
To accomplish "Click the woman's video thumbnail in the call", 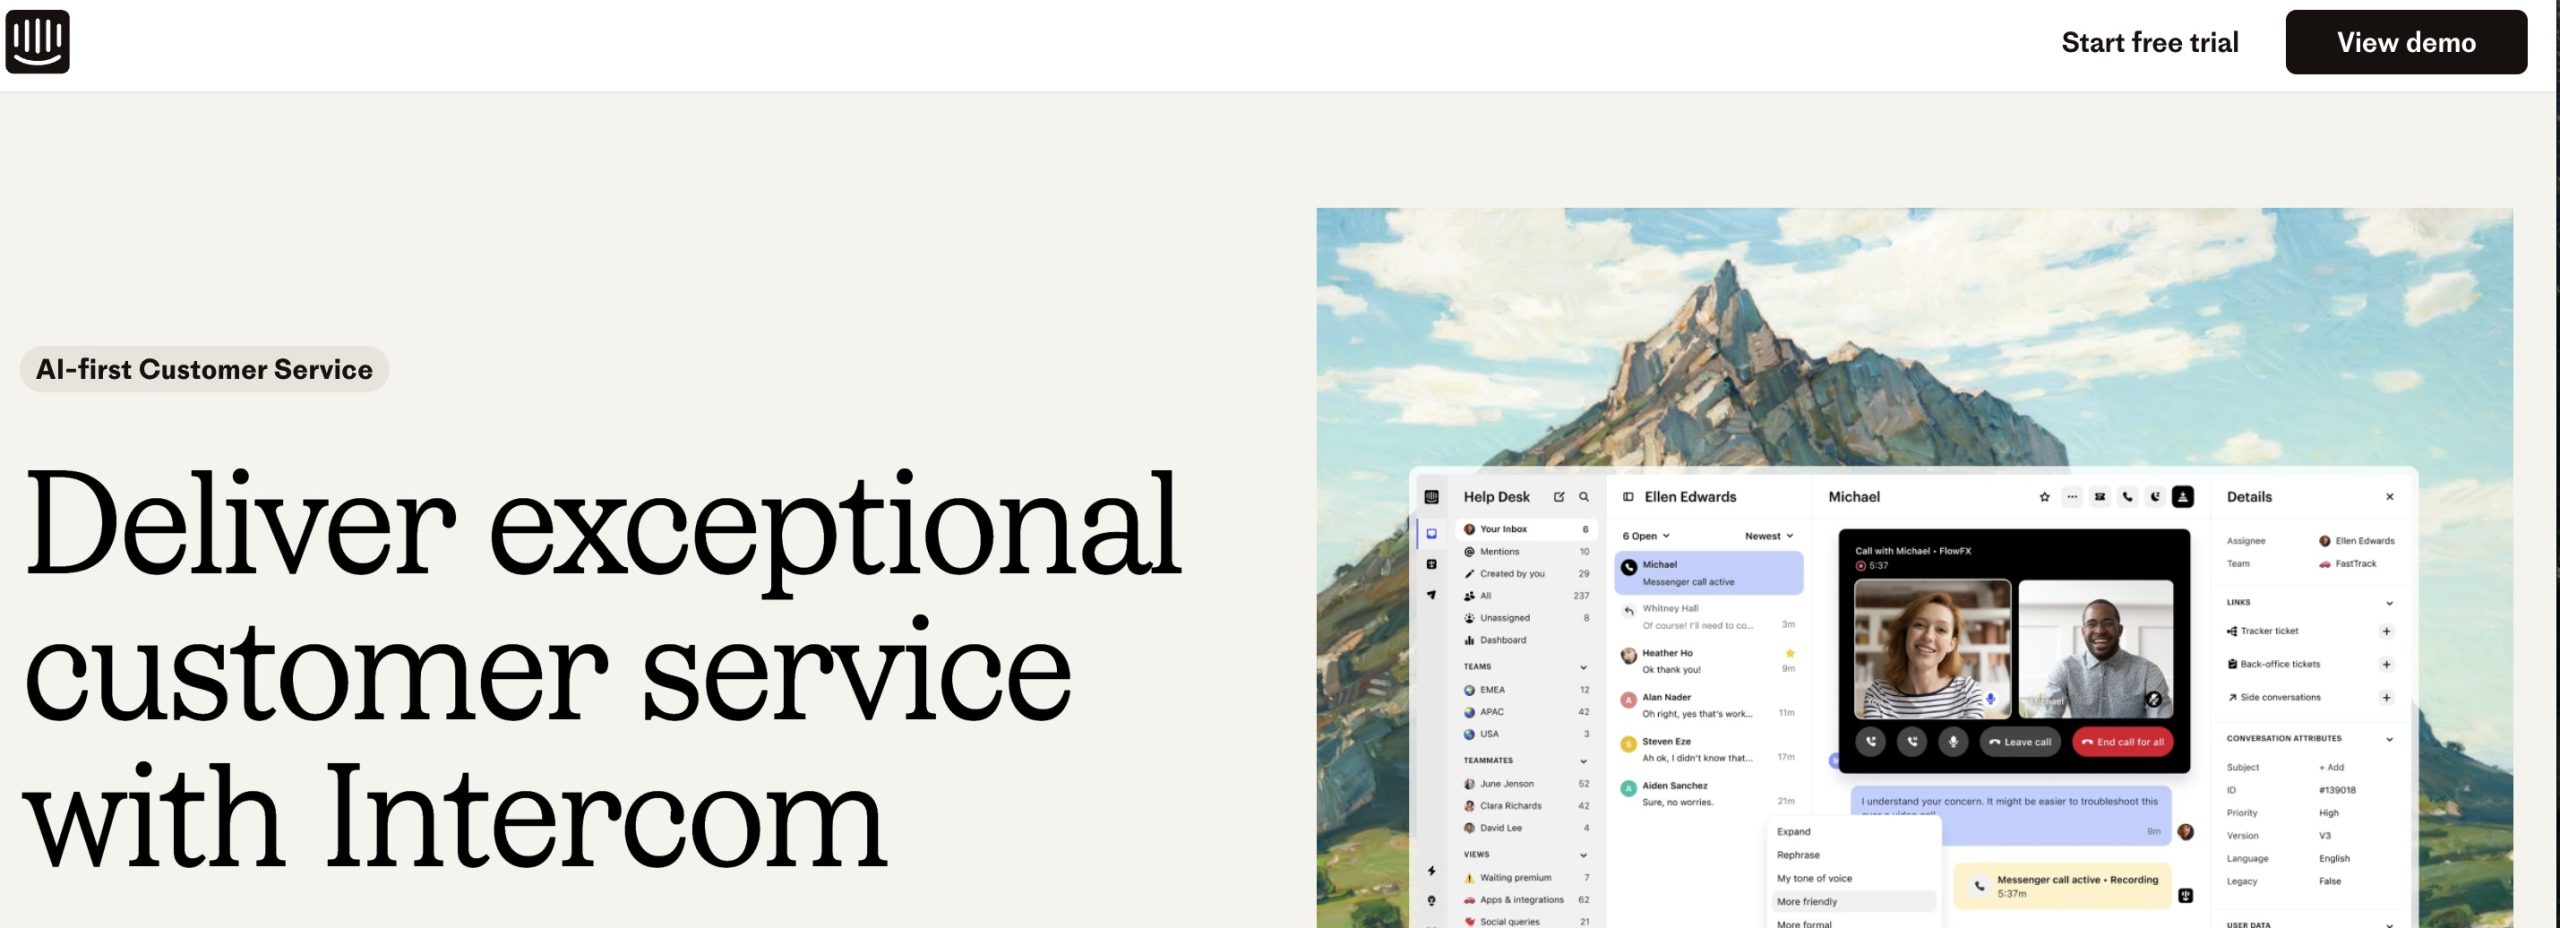I will (x=1932, y=649).
